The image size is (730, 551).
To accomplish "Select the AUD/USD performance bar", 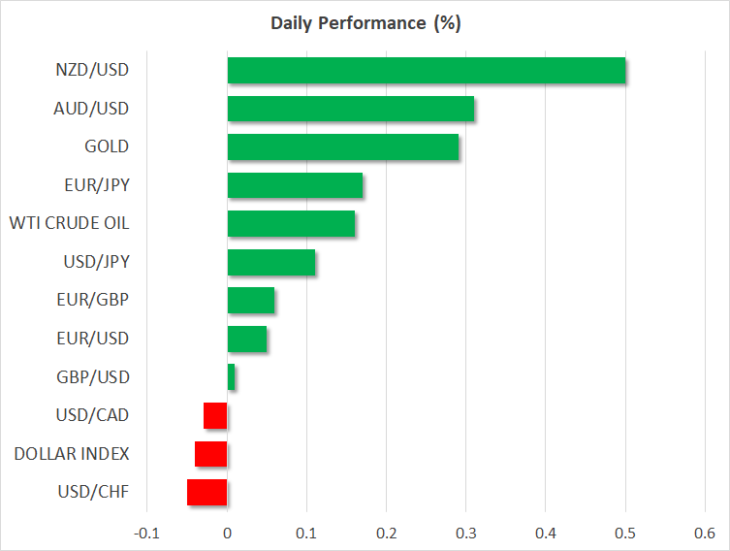I will (x=351, y=109).
